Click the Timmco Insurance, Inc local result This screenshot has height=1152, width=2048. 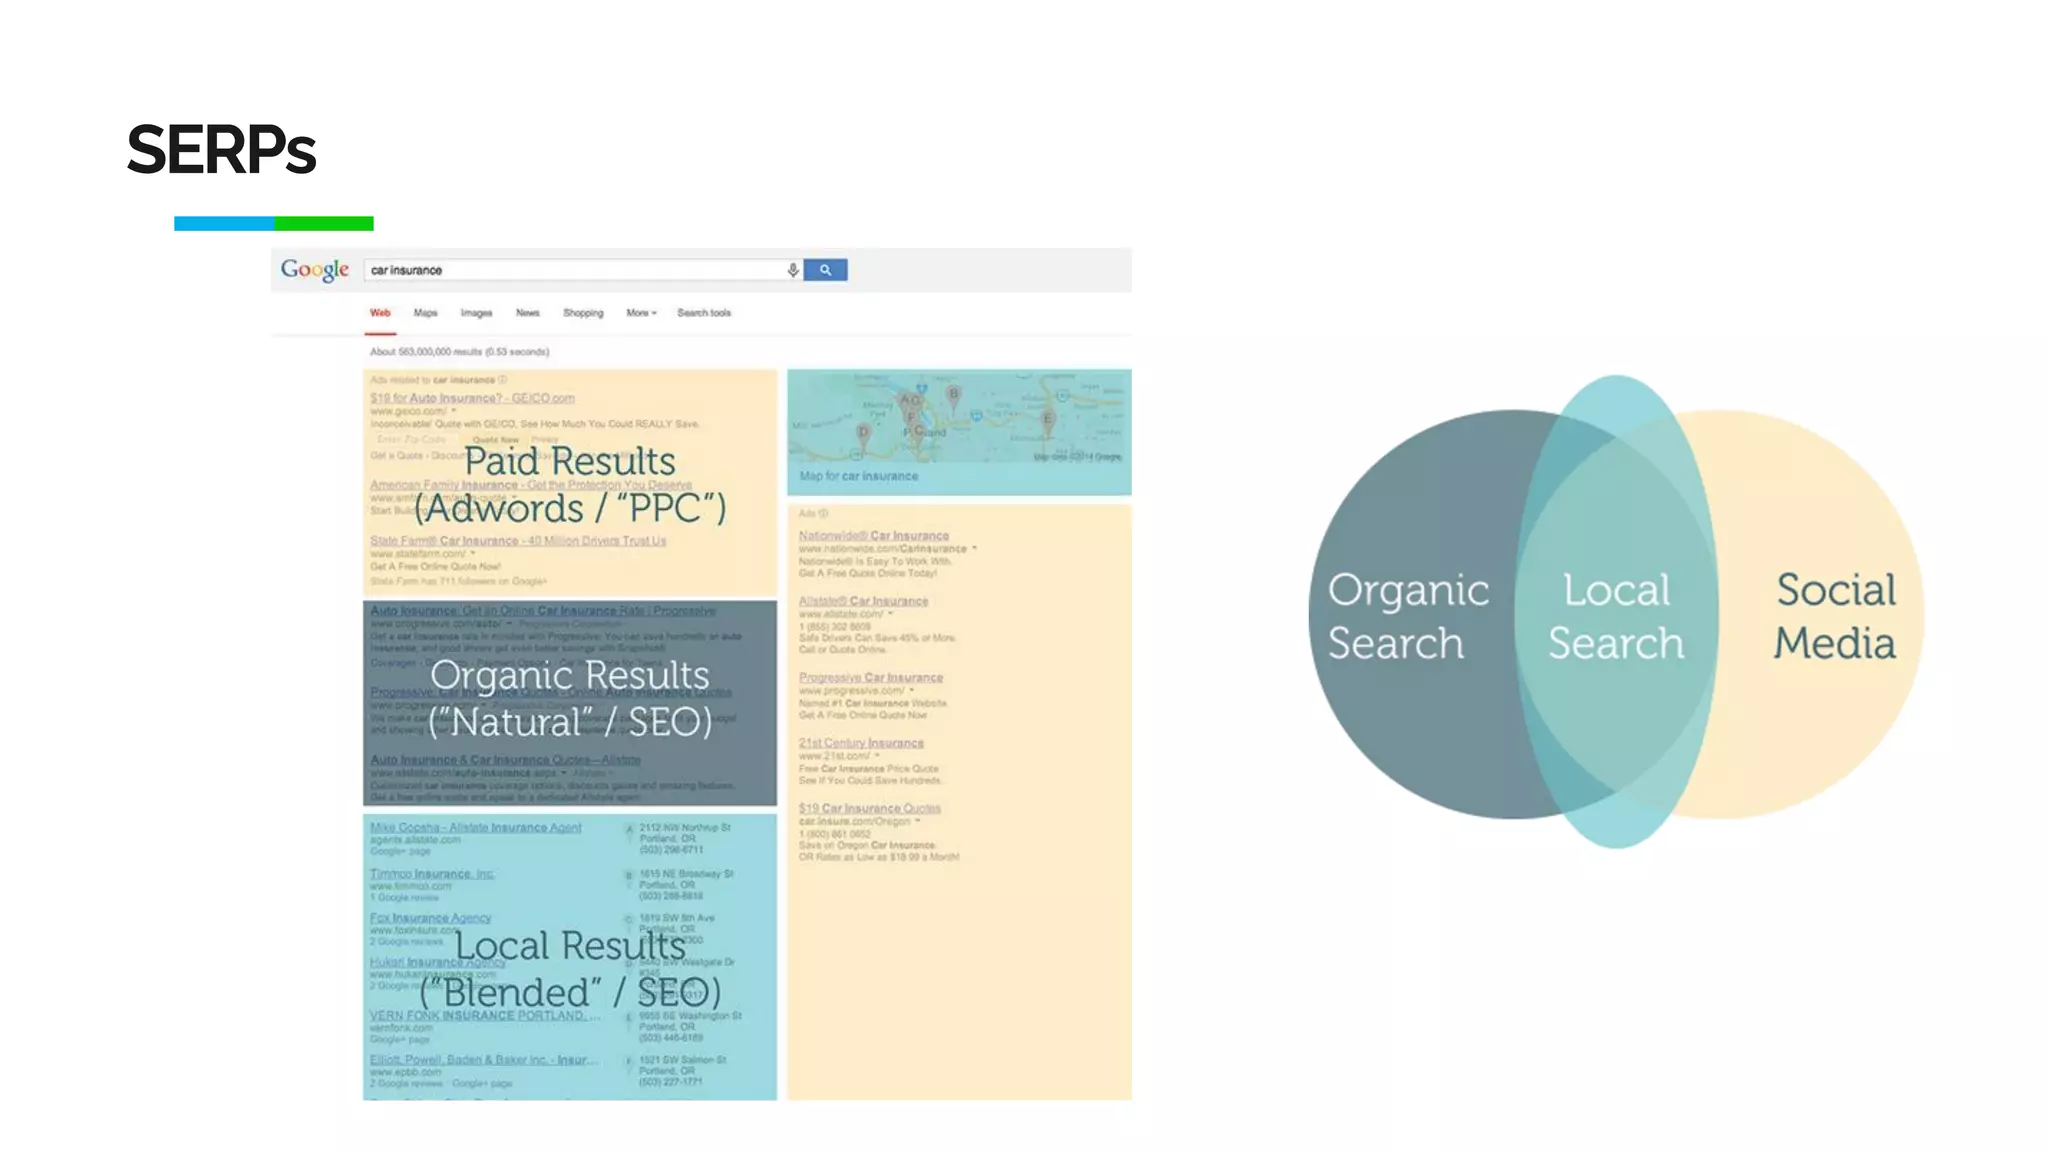click(432, 874)
